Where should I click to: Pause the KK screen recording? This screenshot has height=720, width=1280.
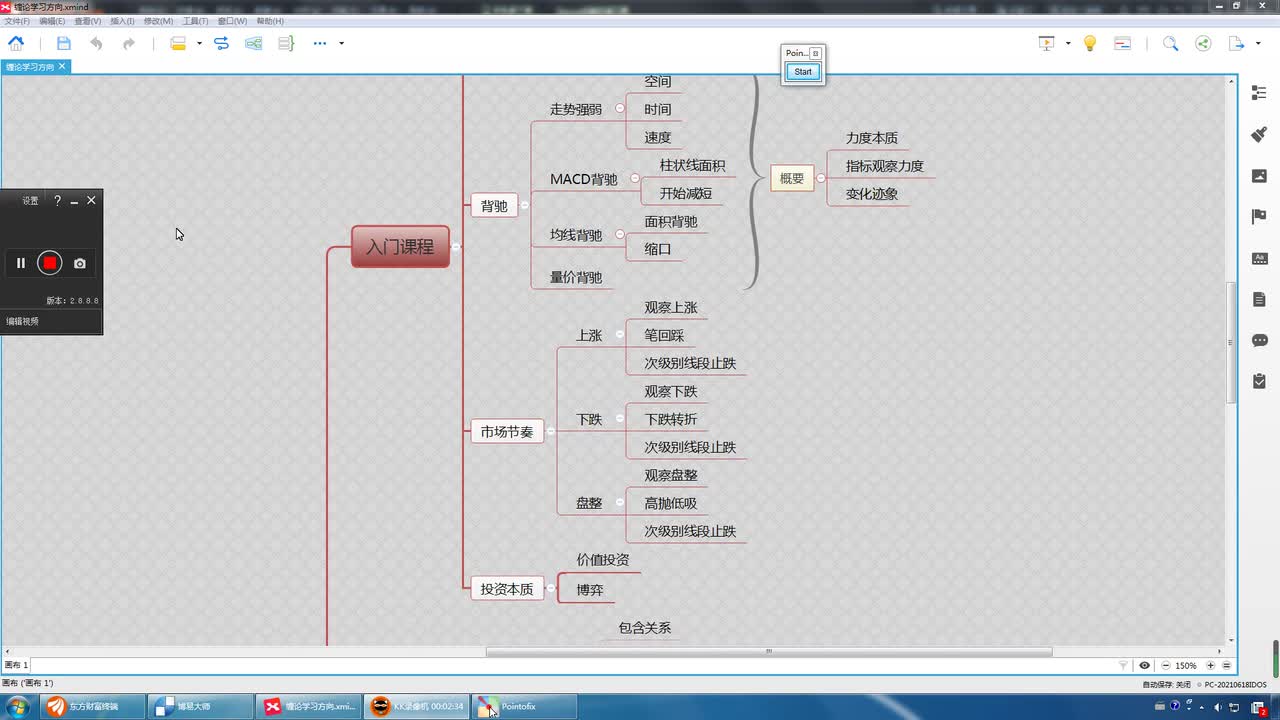tap(20, 263)
